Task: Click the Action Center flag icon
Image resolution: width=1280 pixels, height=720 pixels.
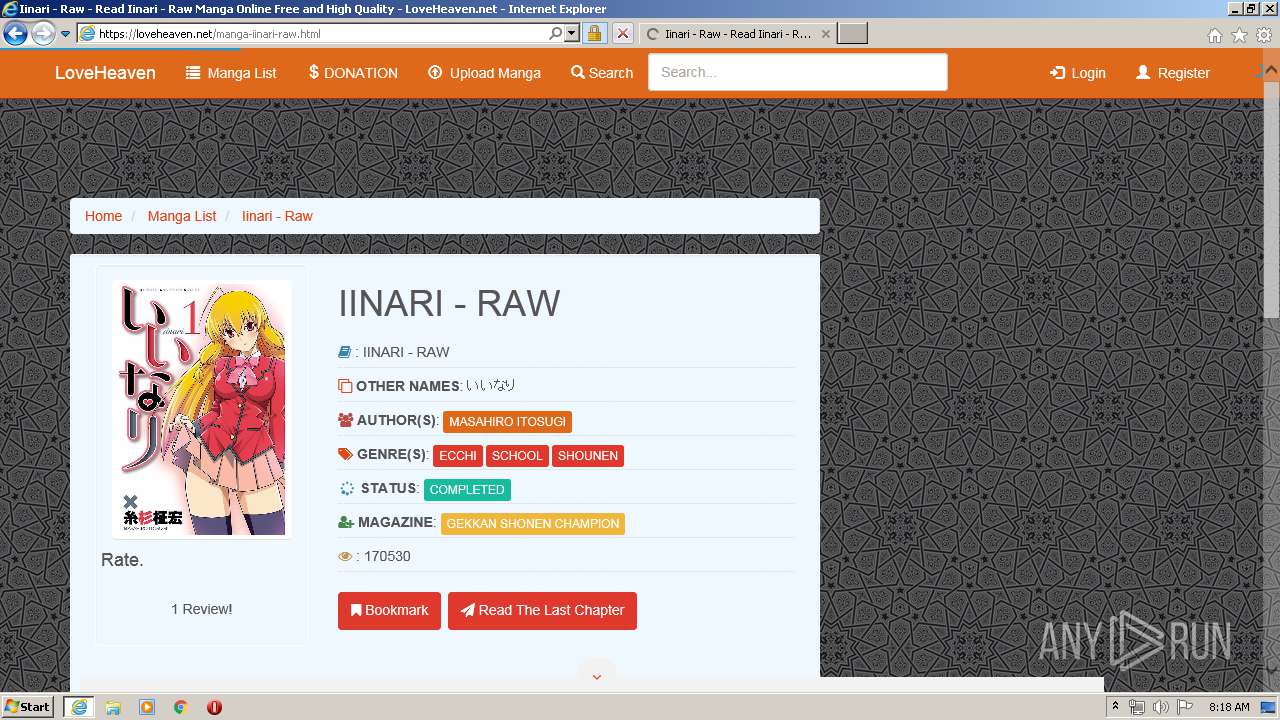Action: 1184,707
